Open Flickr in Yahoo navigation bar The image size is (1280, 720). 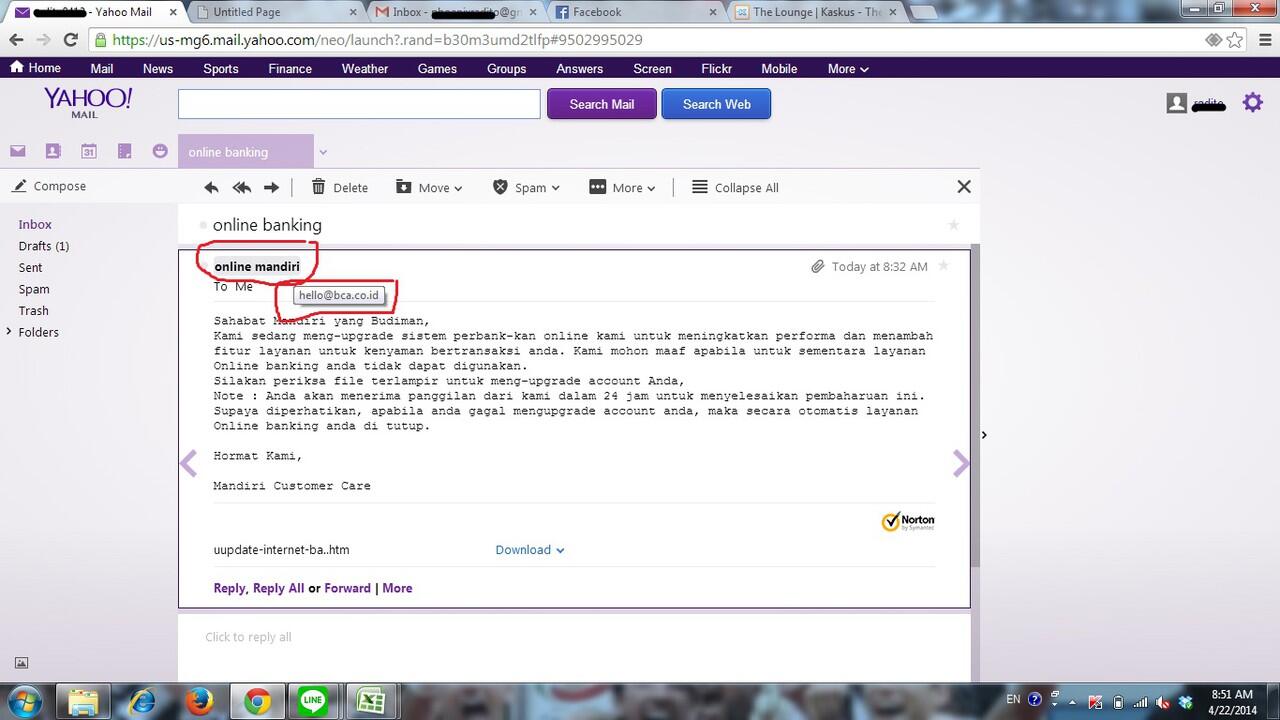pyautogui.click(x=717, y=69)
